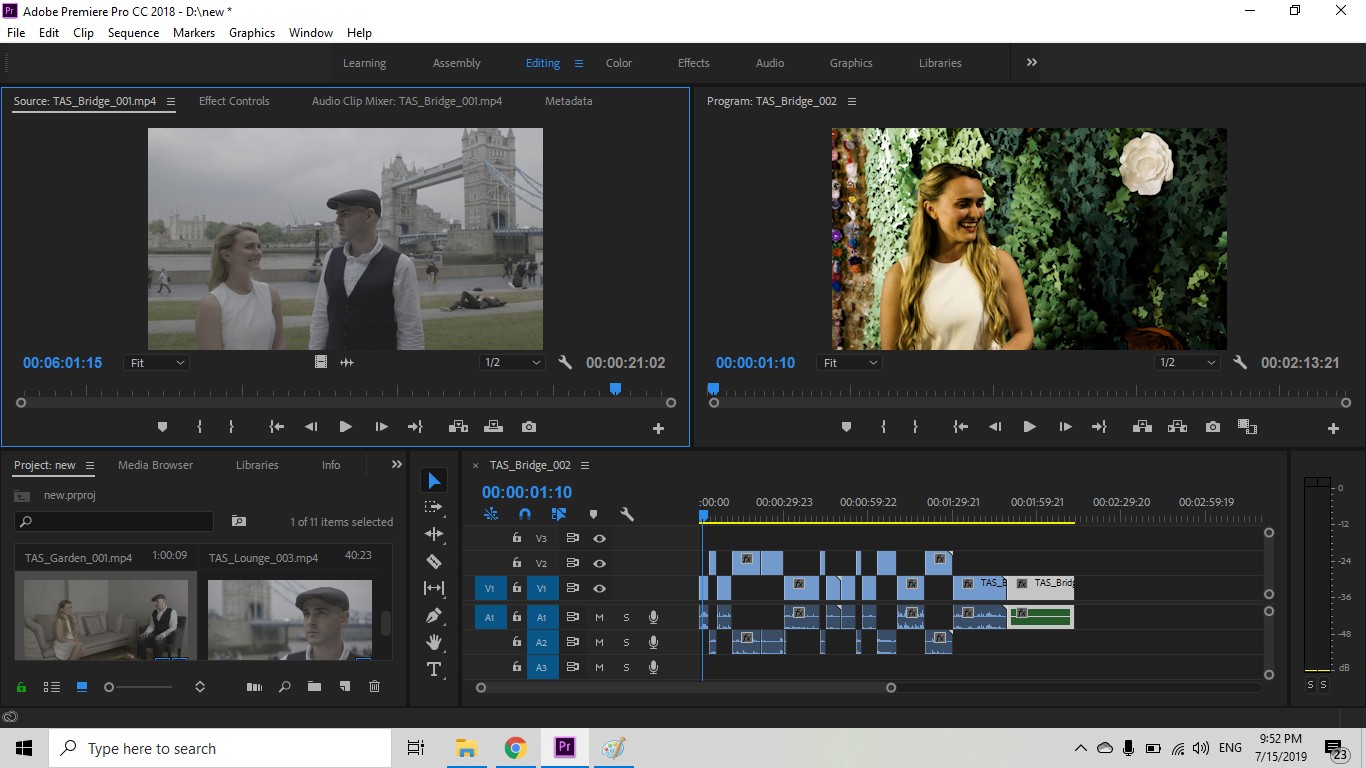Toggle track V2 output eye

(x=599, y=563)
